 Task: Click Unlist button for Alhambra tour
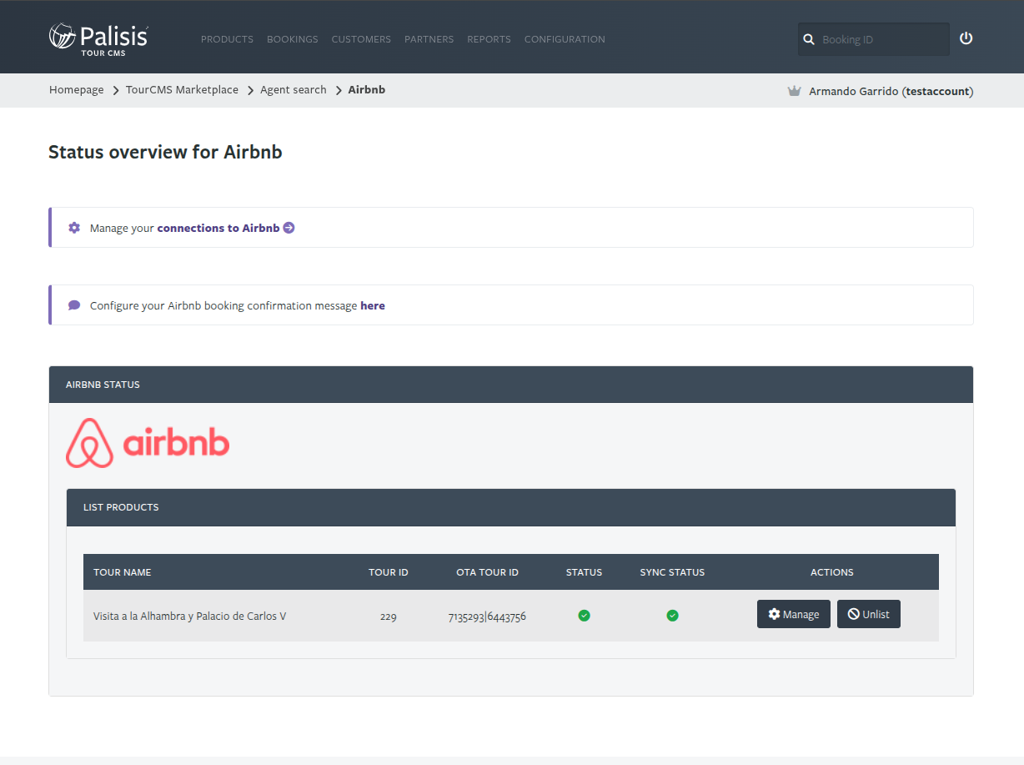pos(869,614)
